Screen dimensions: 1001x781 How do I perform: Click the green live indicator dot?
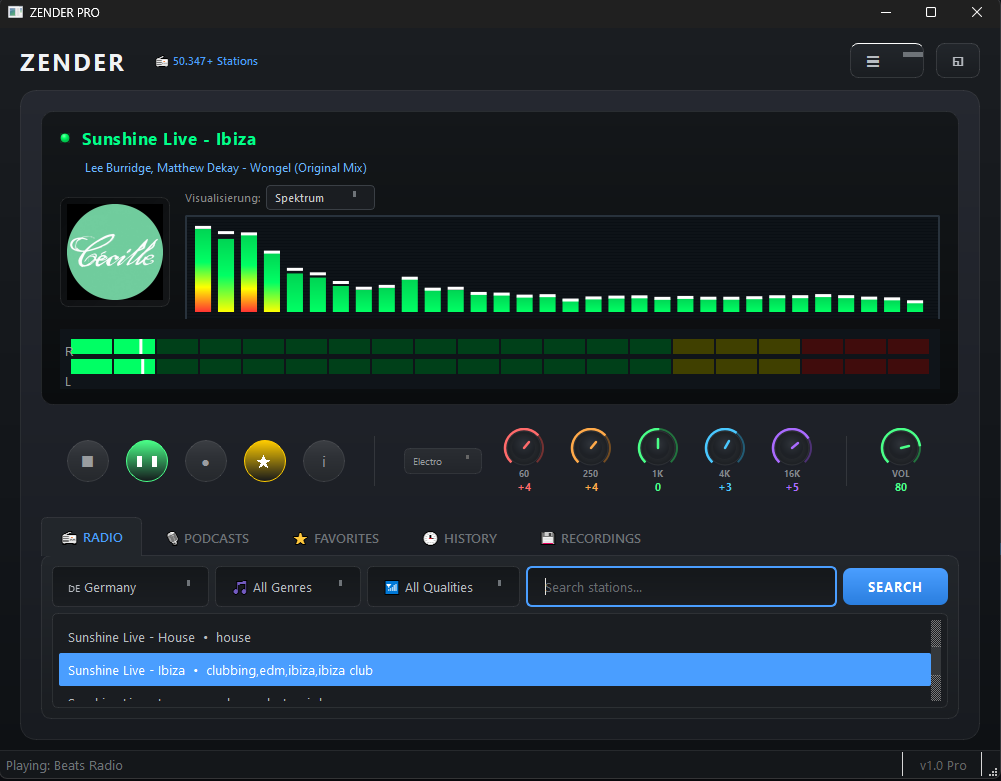pos(64,138)
